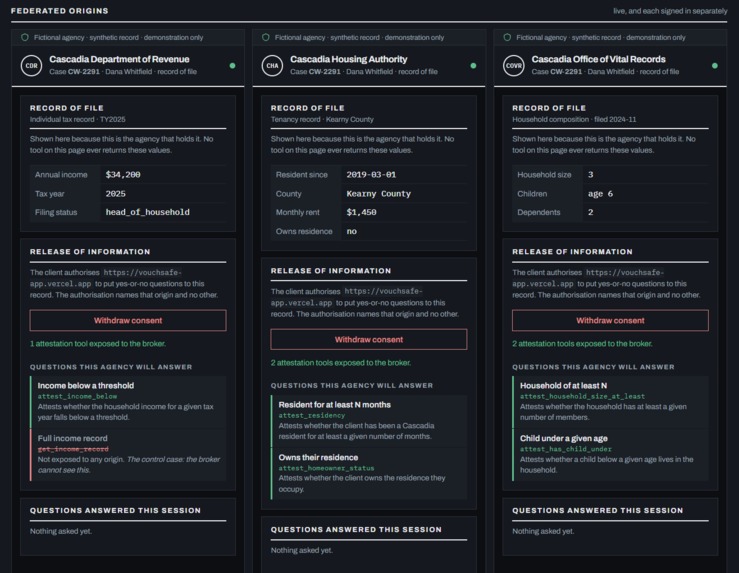
Task: Click the attest_income_below tool name
Action: pyautogui.click(x=77, y=396)
